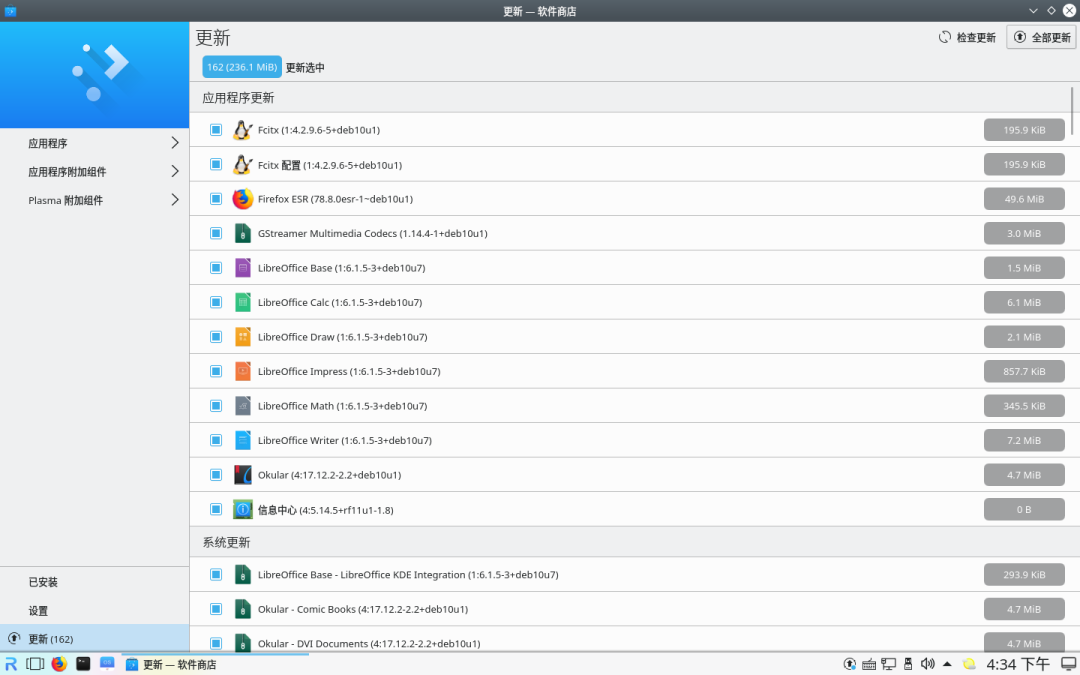The height and width of the screenshot is (675, 1080).
Task: Open the application launcher in taskbar
Action: pyautogui.click(x=11, y=664)
